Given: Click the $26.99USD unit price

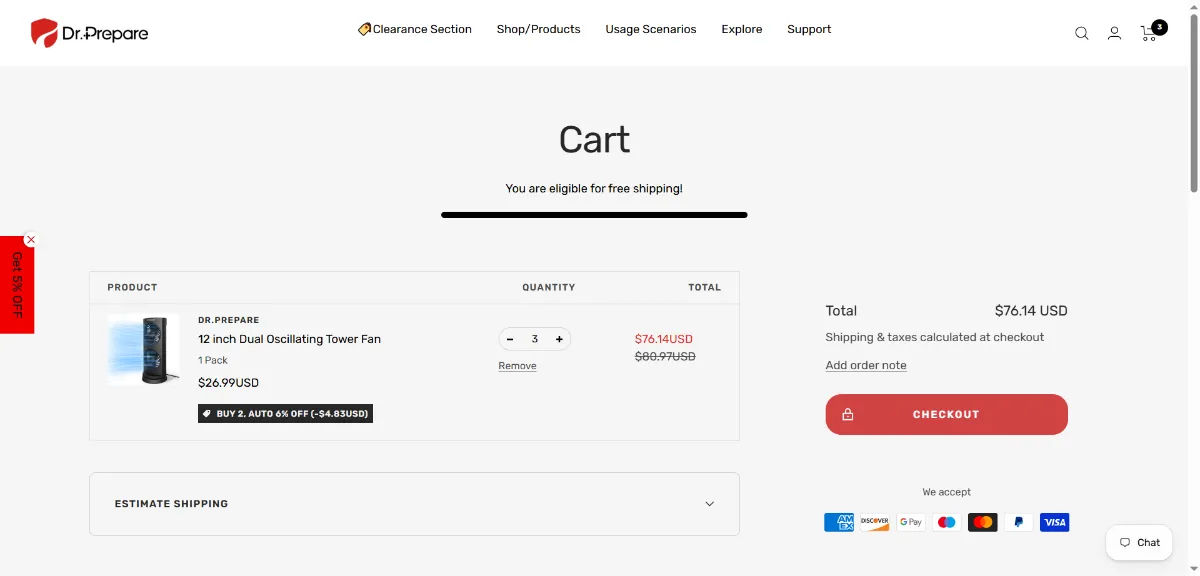Looking at the screenshot, I should click(228, 383).
